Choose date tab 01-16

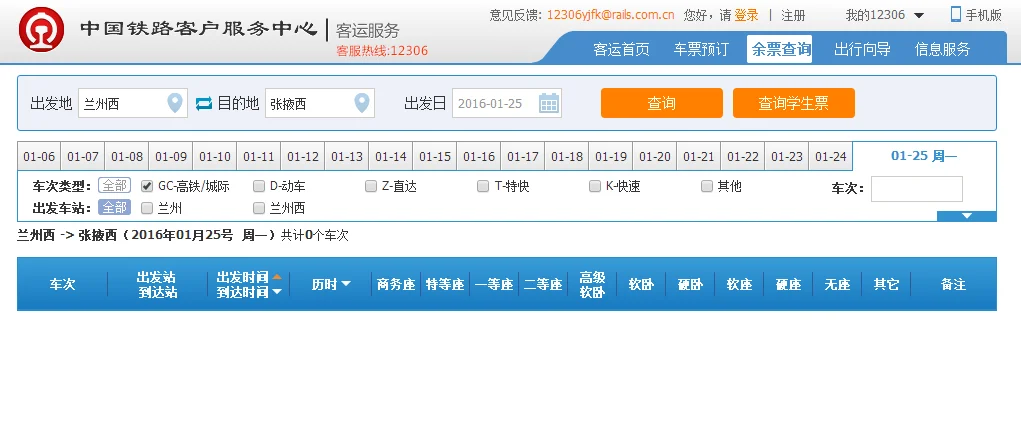pos(479,156)
